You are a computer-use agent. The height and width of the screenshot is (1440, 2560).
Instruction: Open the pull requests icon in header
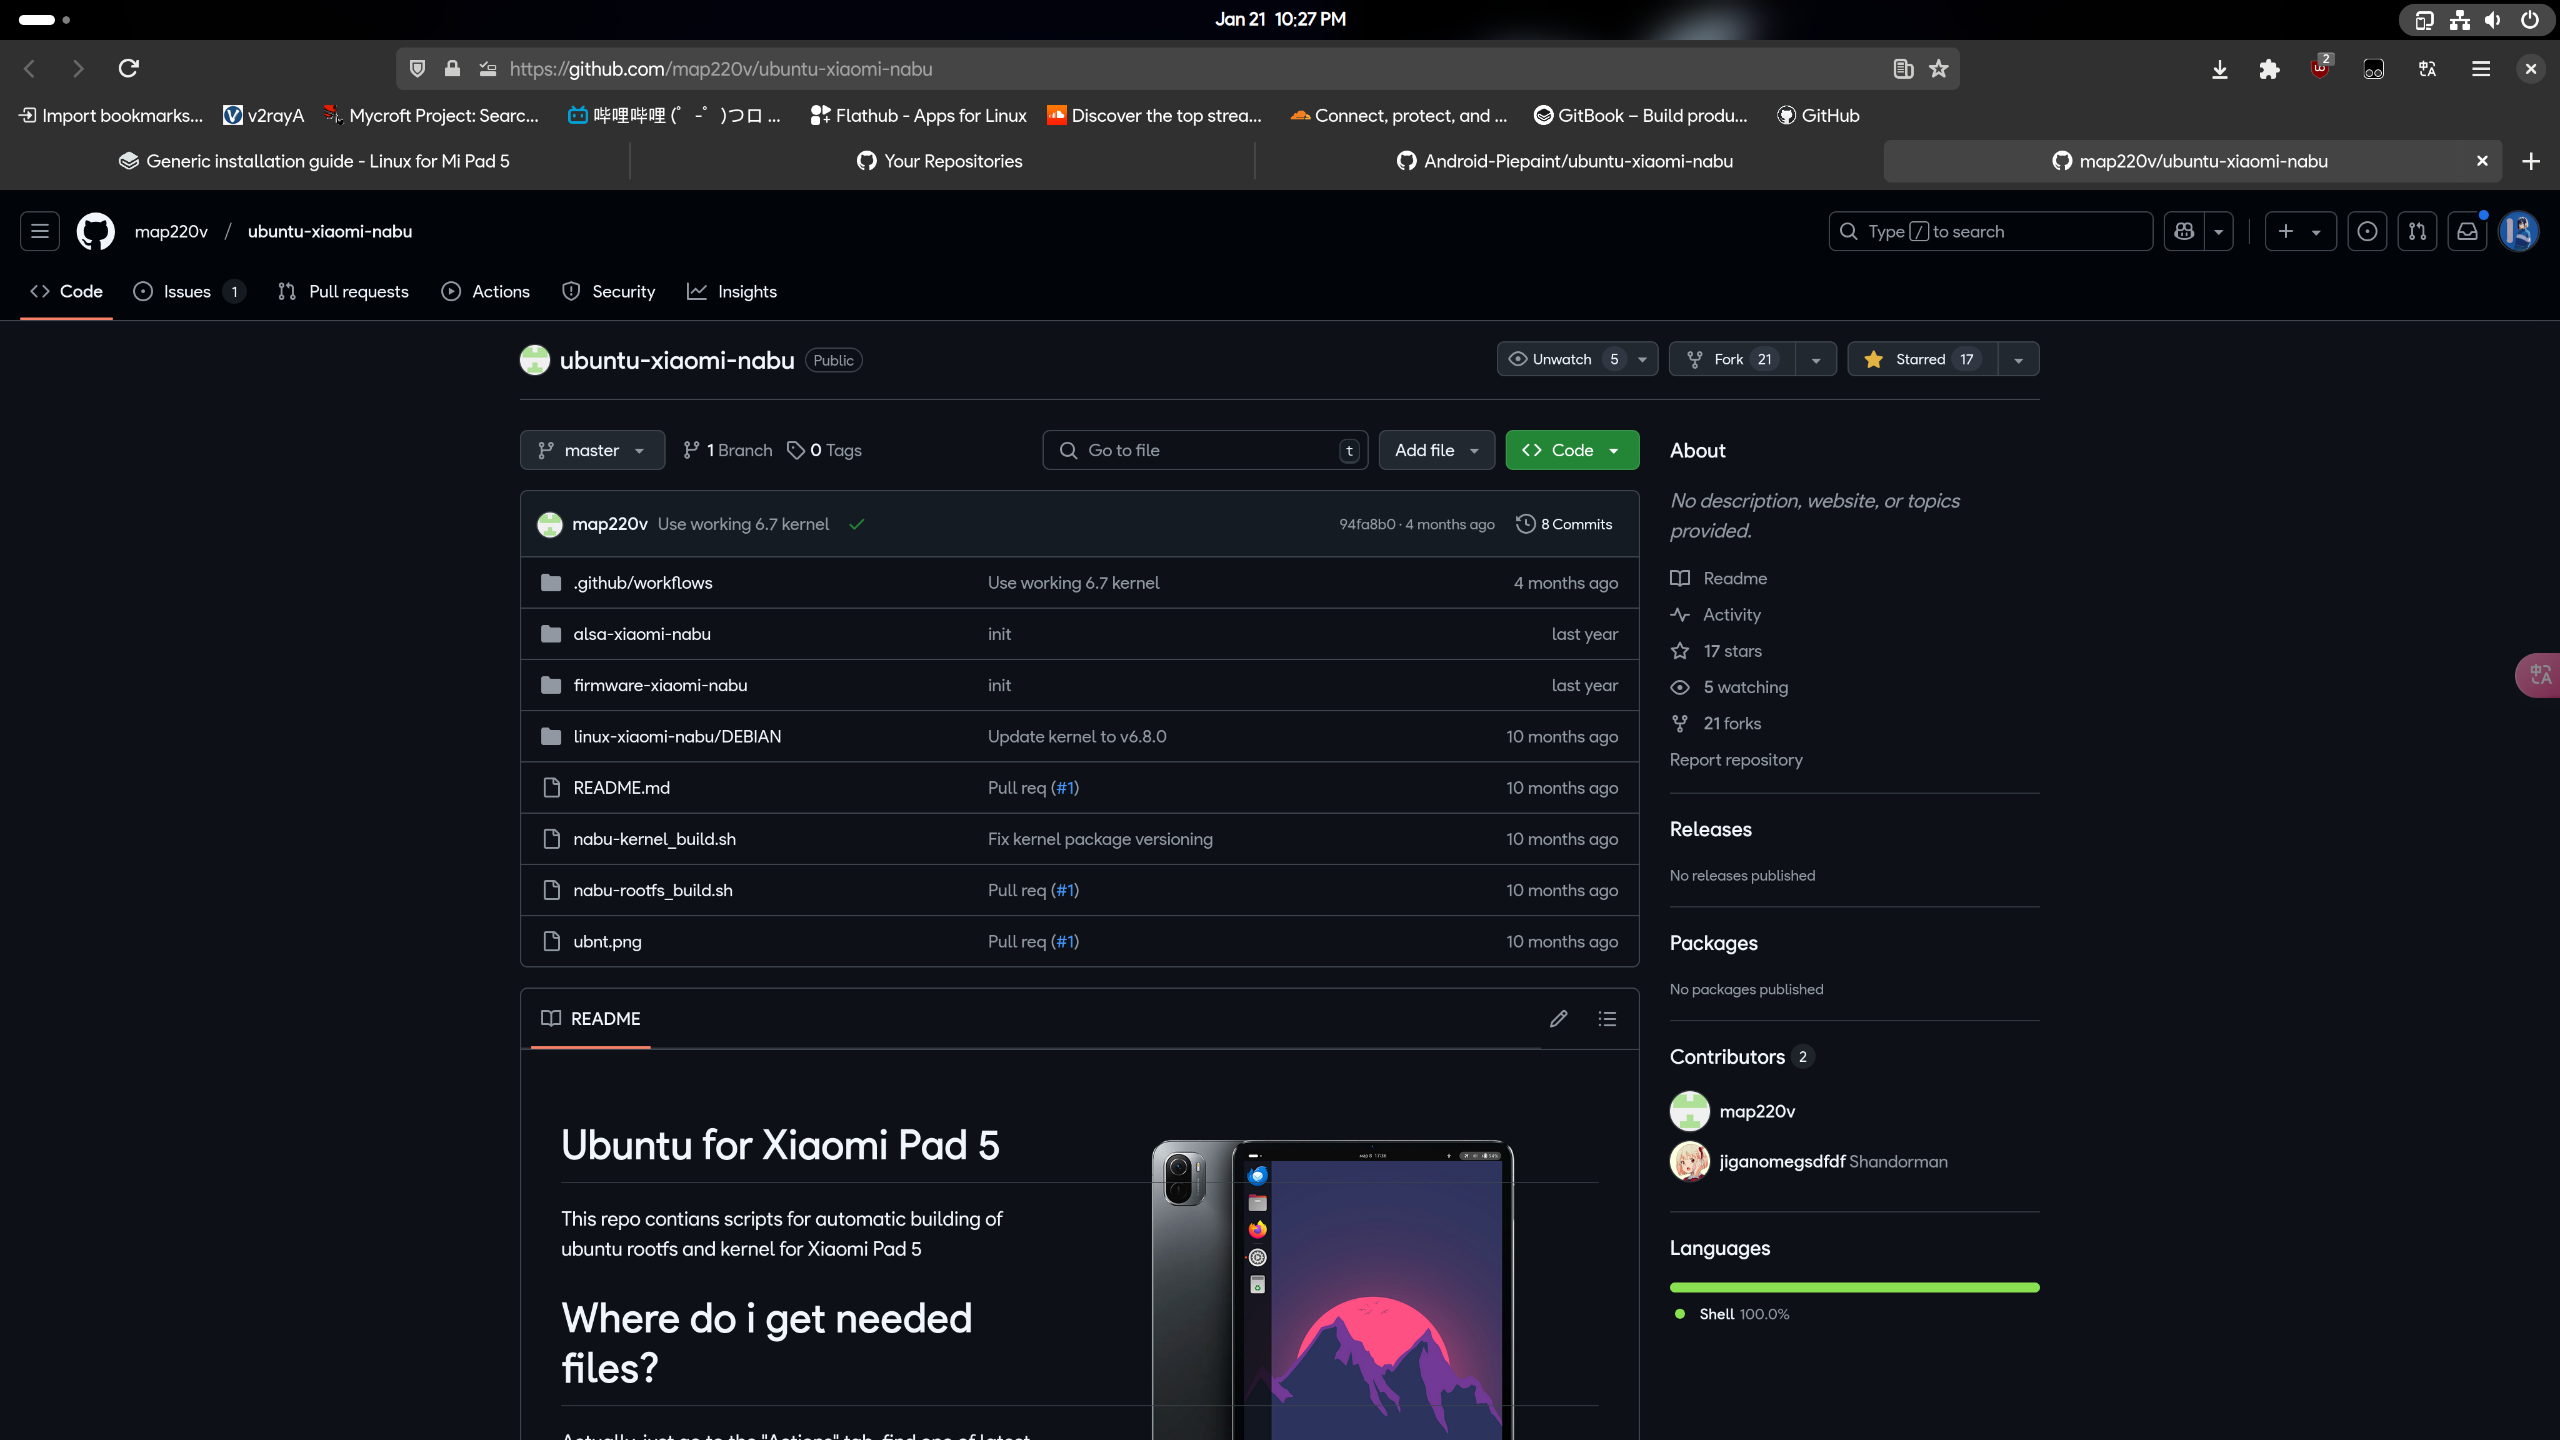coord(2417,231)
